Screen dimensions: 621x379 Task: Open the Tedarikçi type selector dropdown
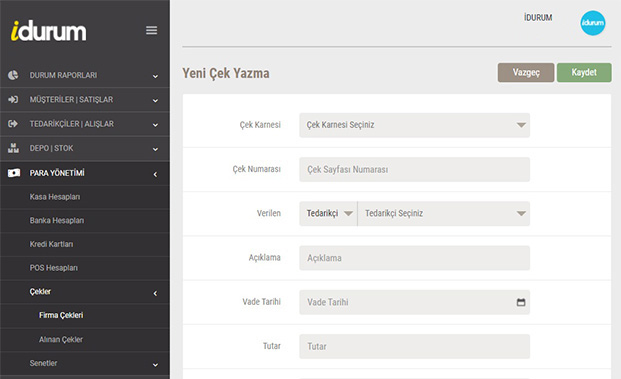(x=328, y=213)
